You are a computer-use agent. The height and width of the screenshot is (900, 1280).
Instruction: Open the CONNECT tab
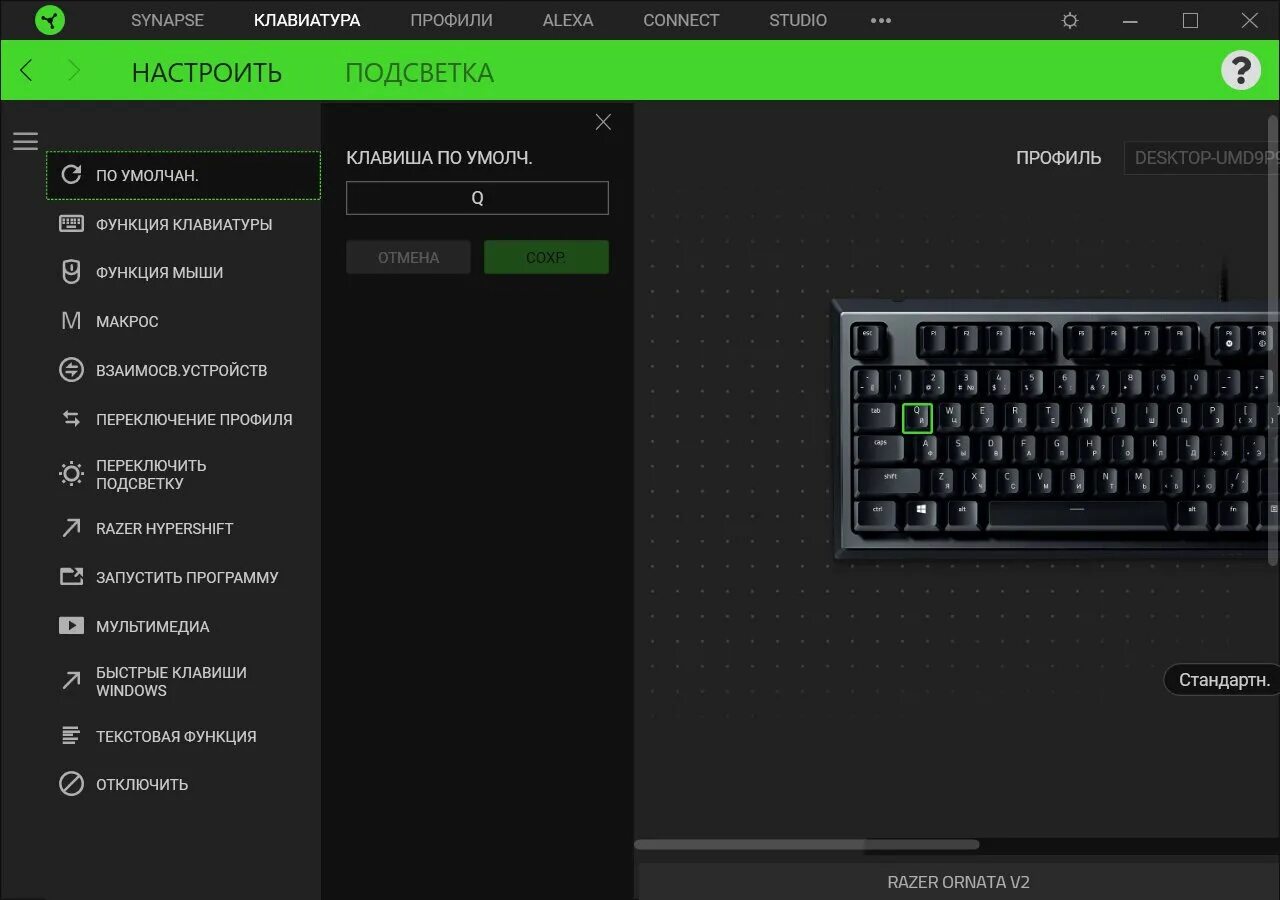click(681, 20)
